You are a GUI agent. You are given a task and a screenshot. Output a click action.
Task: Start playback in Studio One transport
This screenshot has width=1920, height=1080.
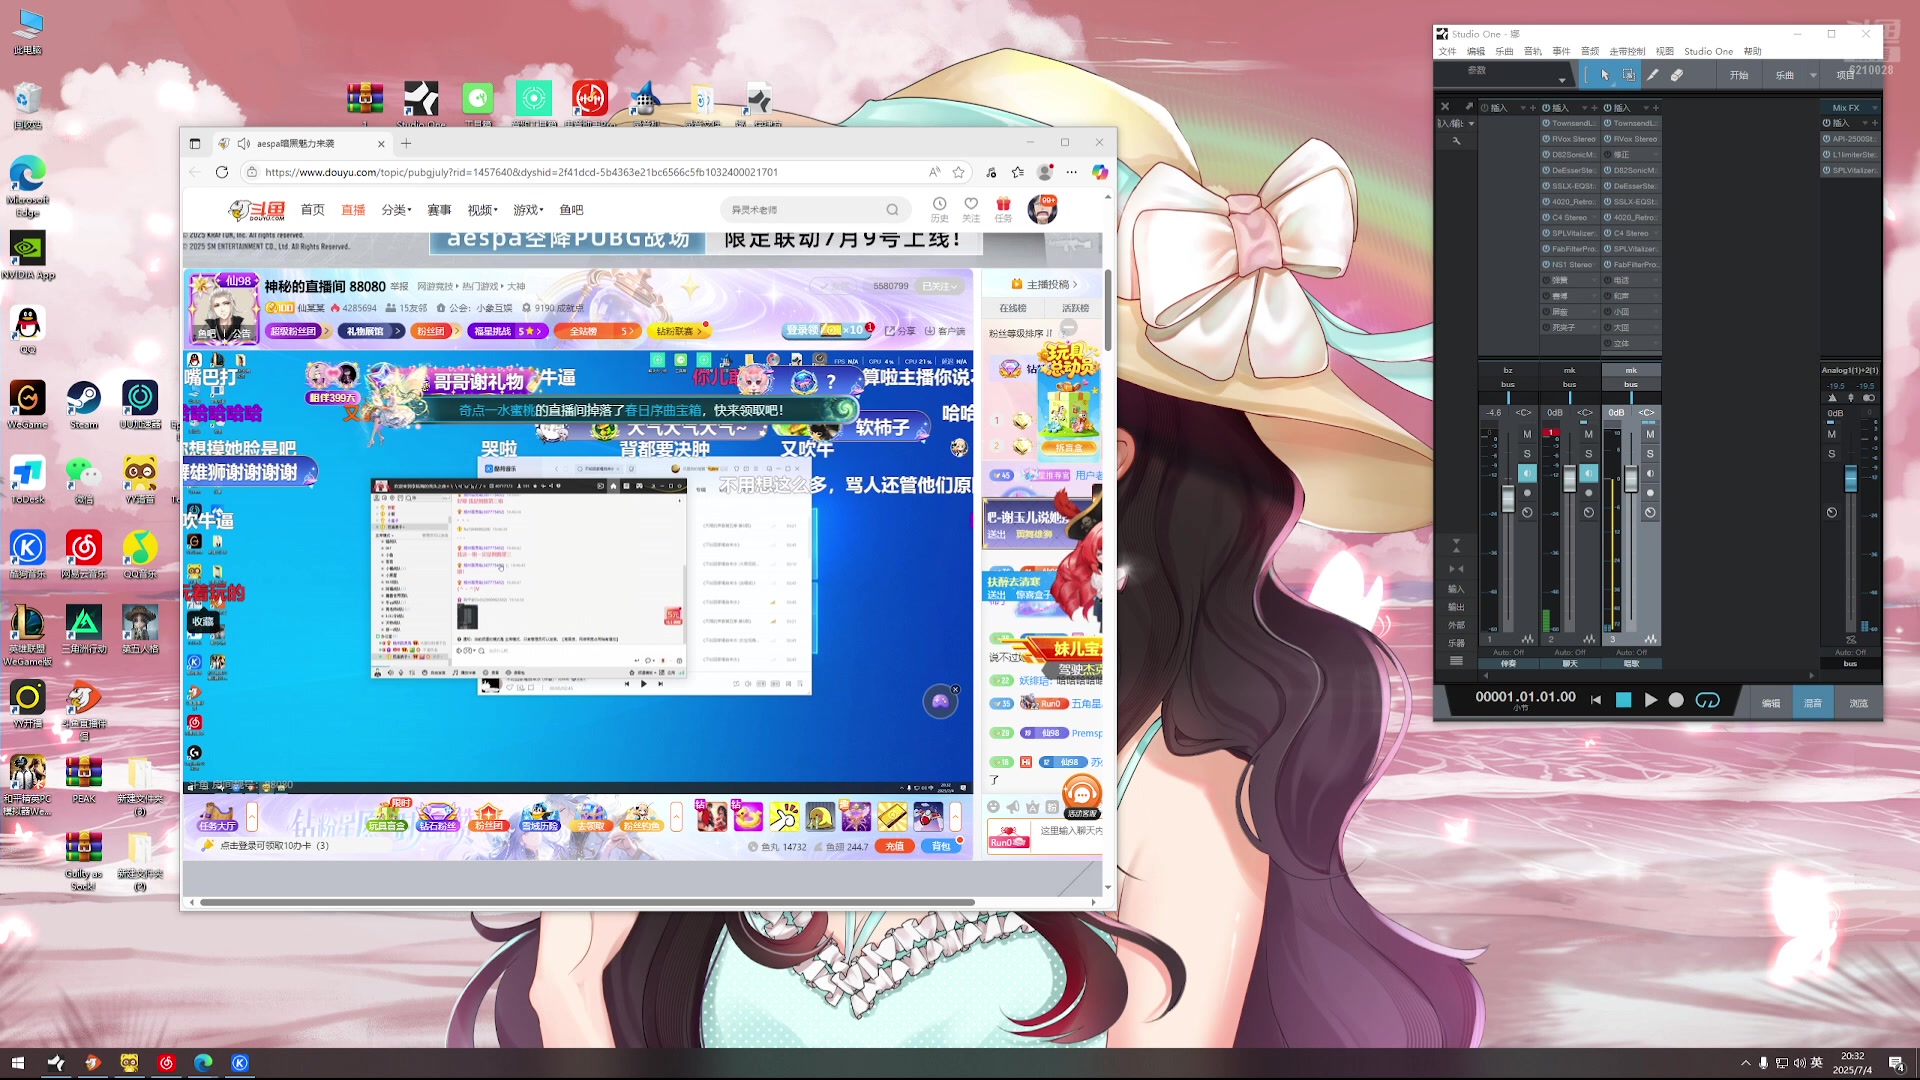pos(1650,700)
